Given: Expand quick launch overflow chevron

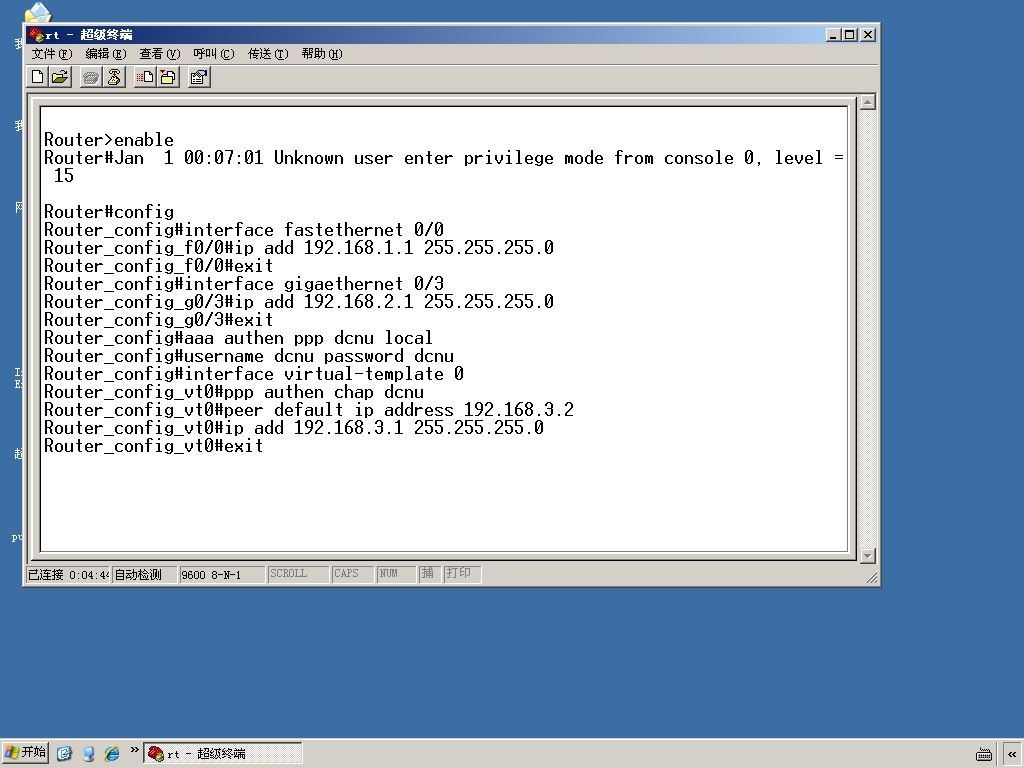Looking at the screenshot, I should coord(134,750).
